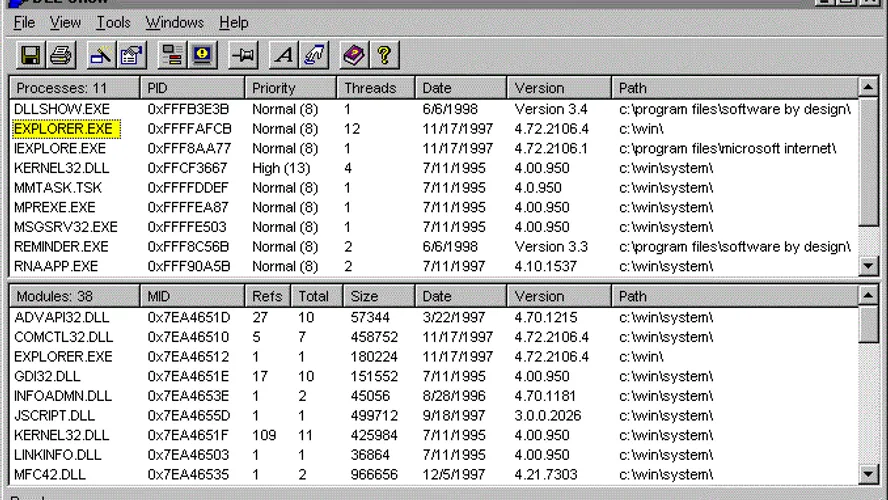Open font selection with the A icon
The height and width of the screenshot is (500, 888).
pos(284,56)
